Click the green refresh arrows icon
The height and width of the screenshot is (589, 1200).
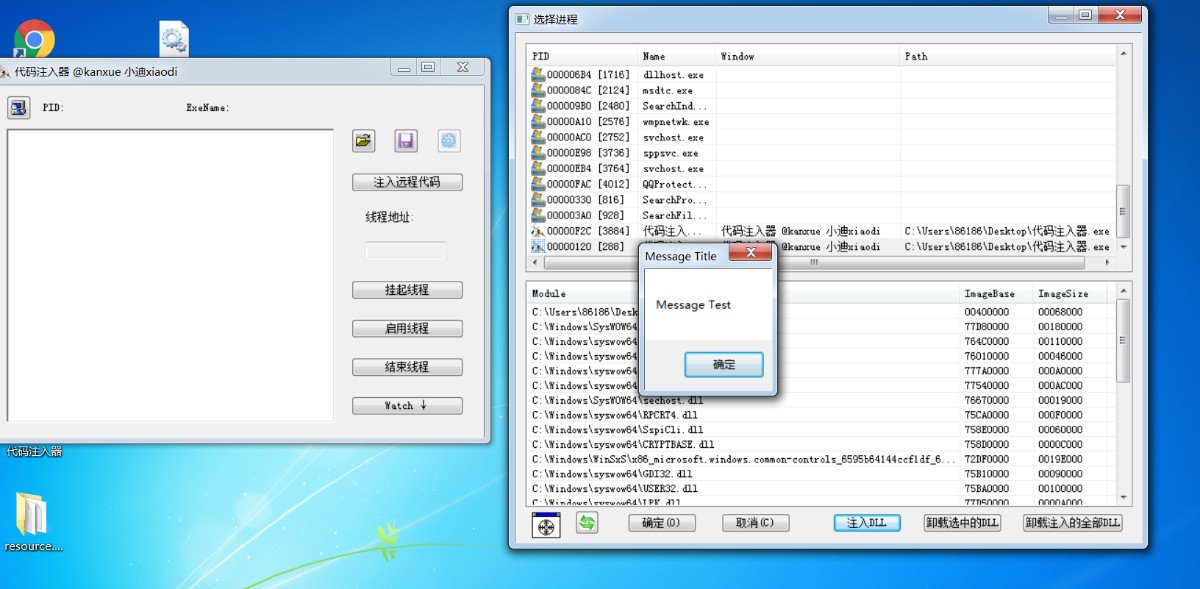pos(587,522)
